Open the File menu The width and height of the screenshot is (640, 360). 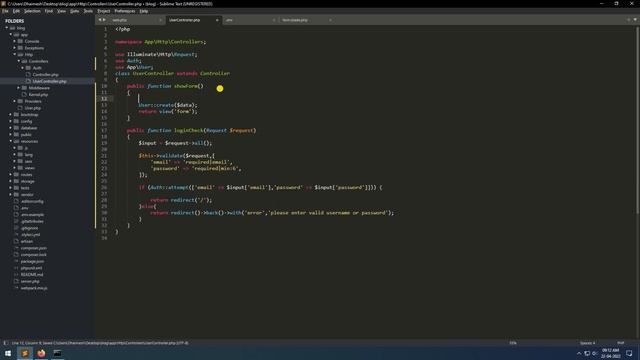(x=5, y=11)
